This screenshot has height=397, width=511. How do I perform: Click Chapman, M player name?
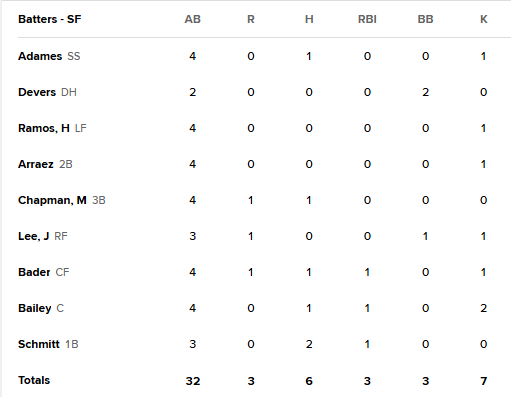pos(52,200)
